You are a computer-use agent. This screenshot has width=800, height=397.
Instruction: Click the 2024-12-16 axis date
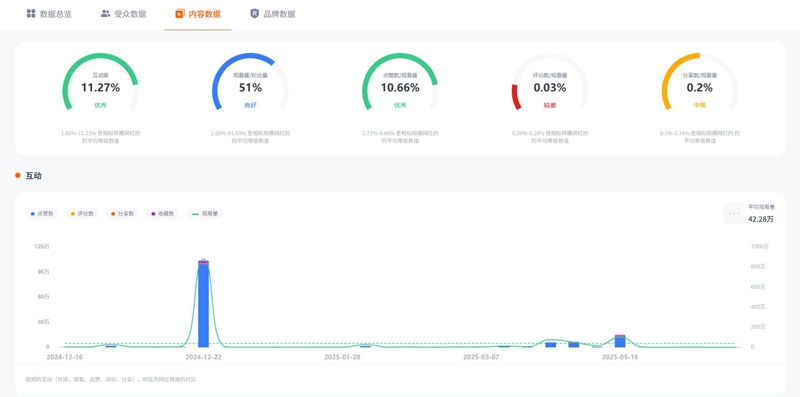[64, 357]
